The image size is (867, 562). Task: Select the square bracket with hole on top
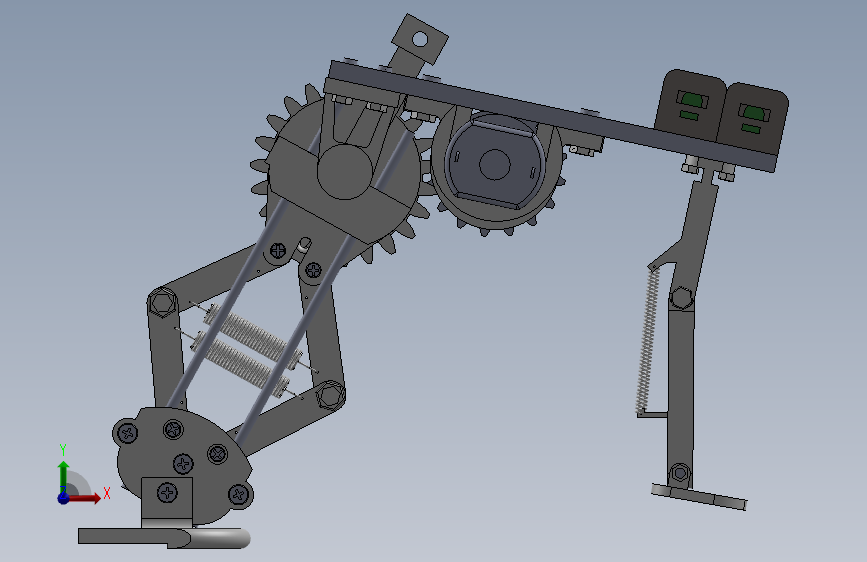[x=420, y=39]
